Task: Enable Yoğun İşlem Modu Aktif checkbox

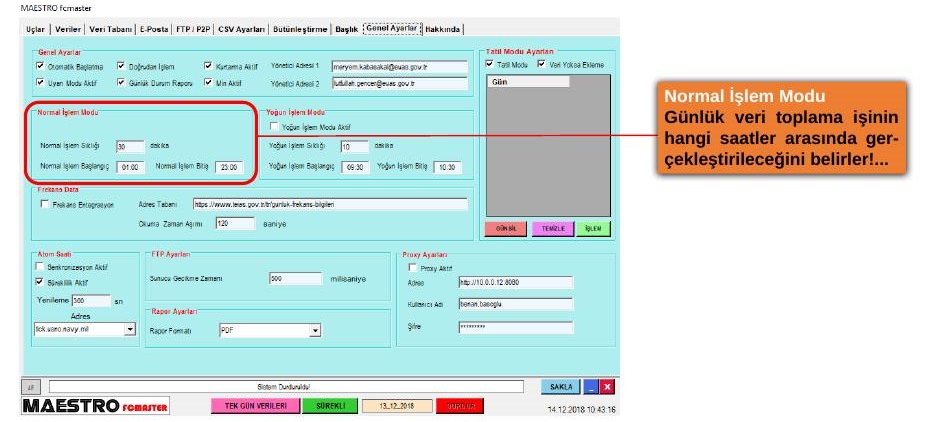Action: pos(274,126)
